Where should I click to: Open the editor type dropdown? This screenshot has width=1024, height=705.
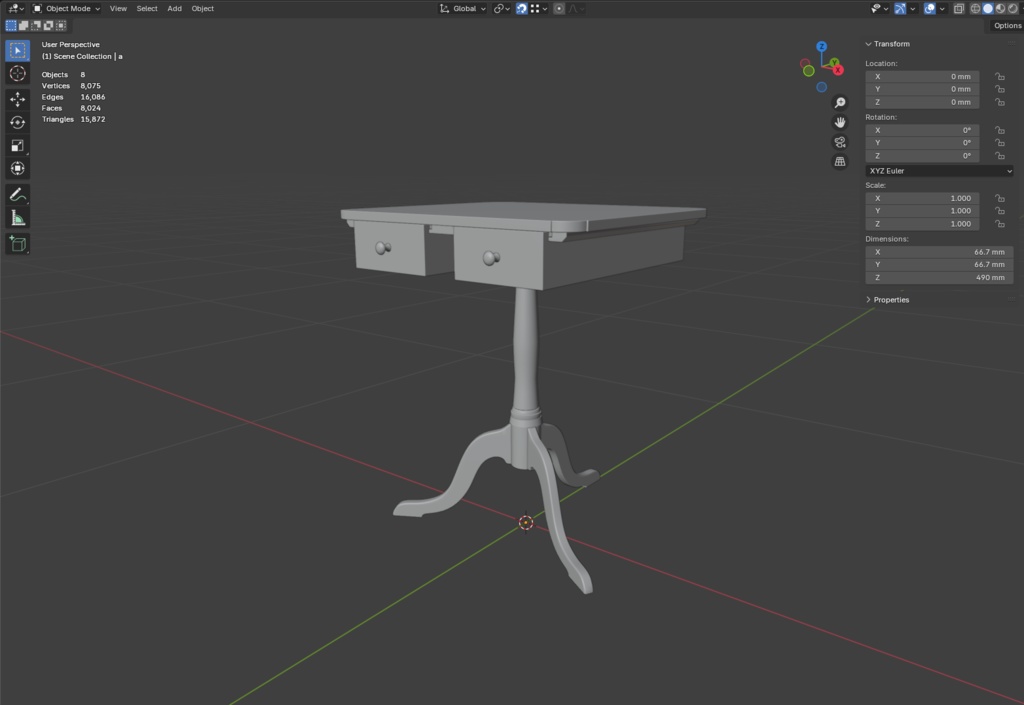pos(16,8)
